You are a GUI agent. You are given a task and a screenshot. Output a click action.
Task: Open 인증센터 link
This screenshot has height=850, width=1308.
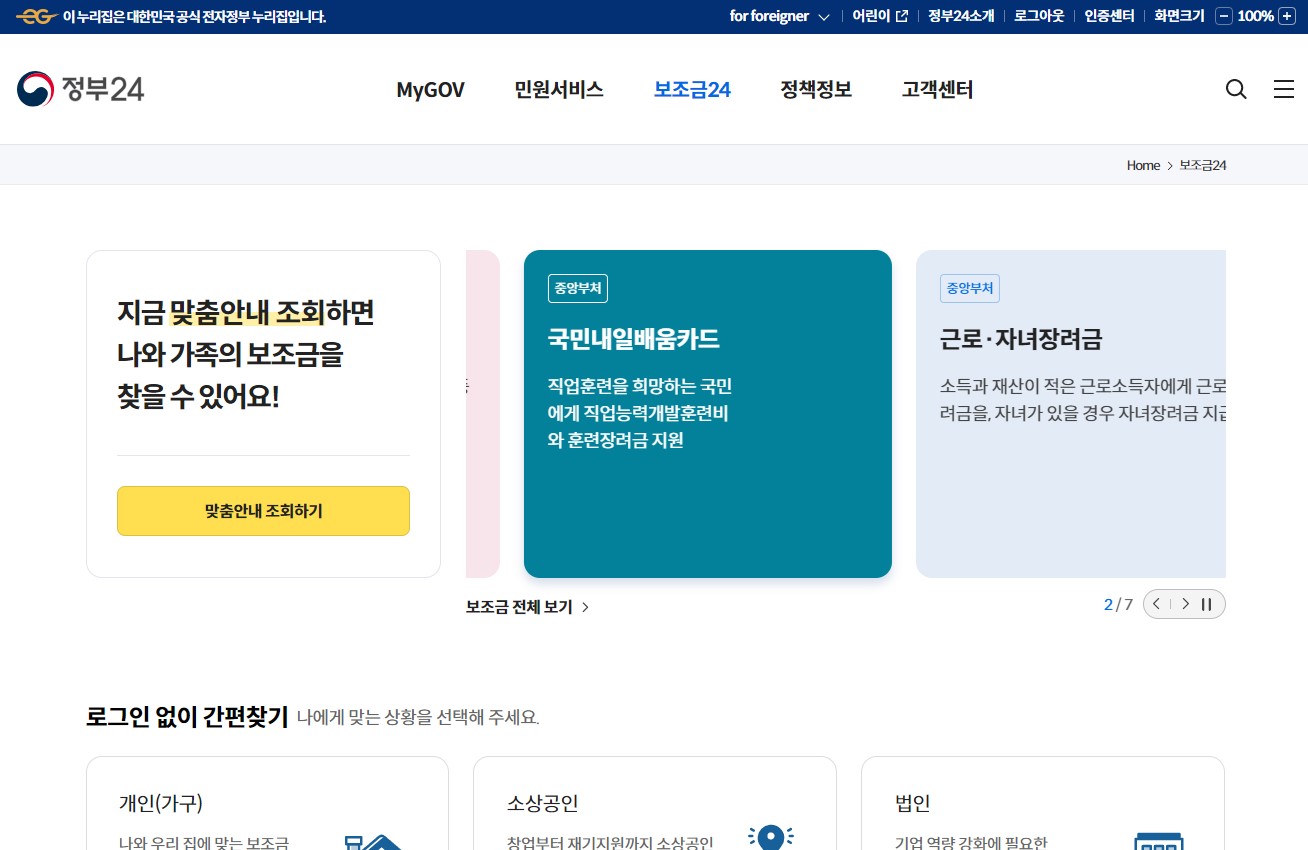pos(1109,16)
